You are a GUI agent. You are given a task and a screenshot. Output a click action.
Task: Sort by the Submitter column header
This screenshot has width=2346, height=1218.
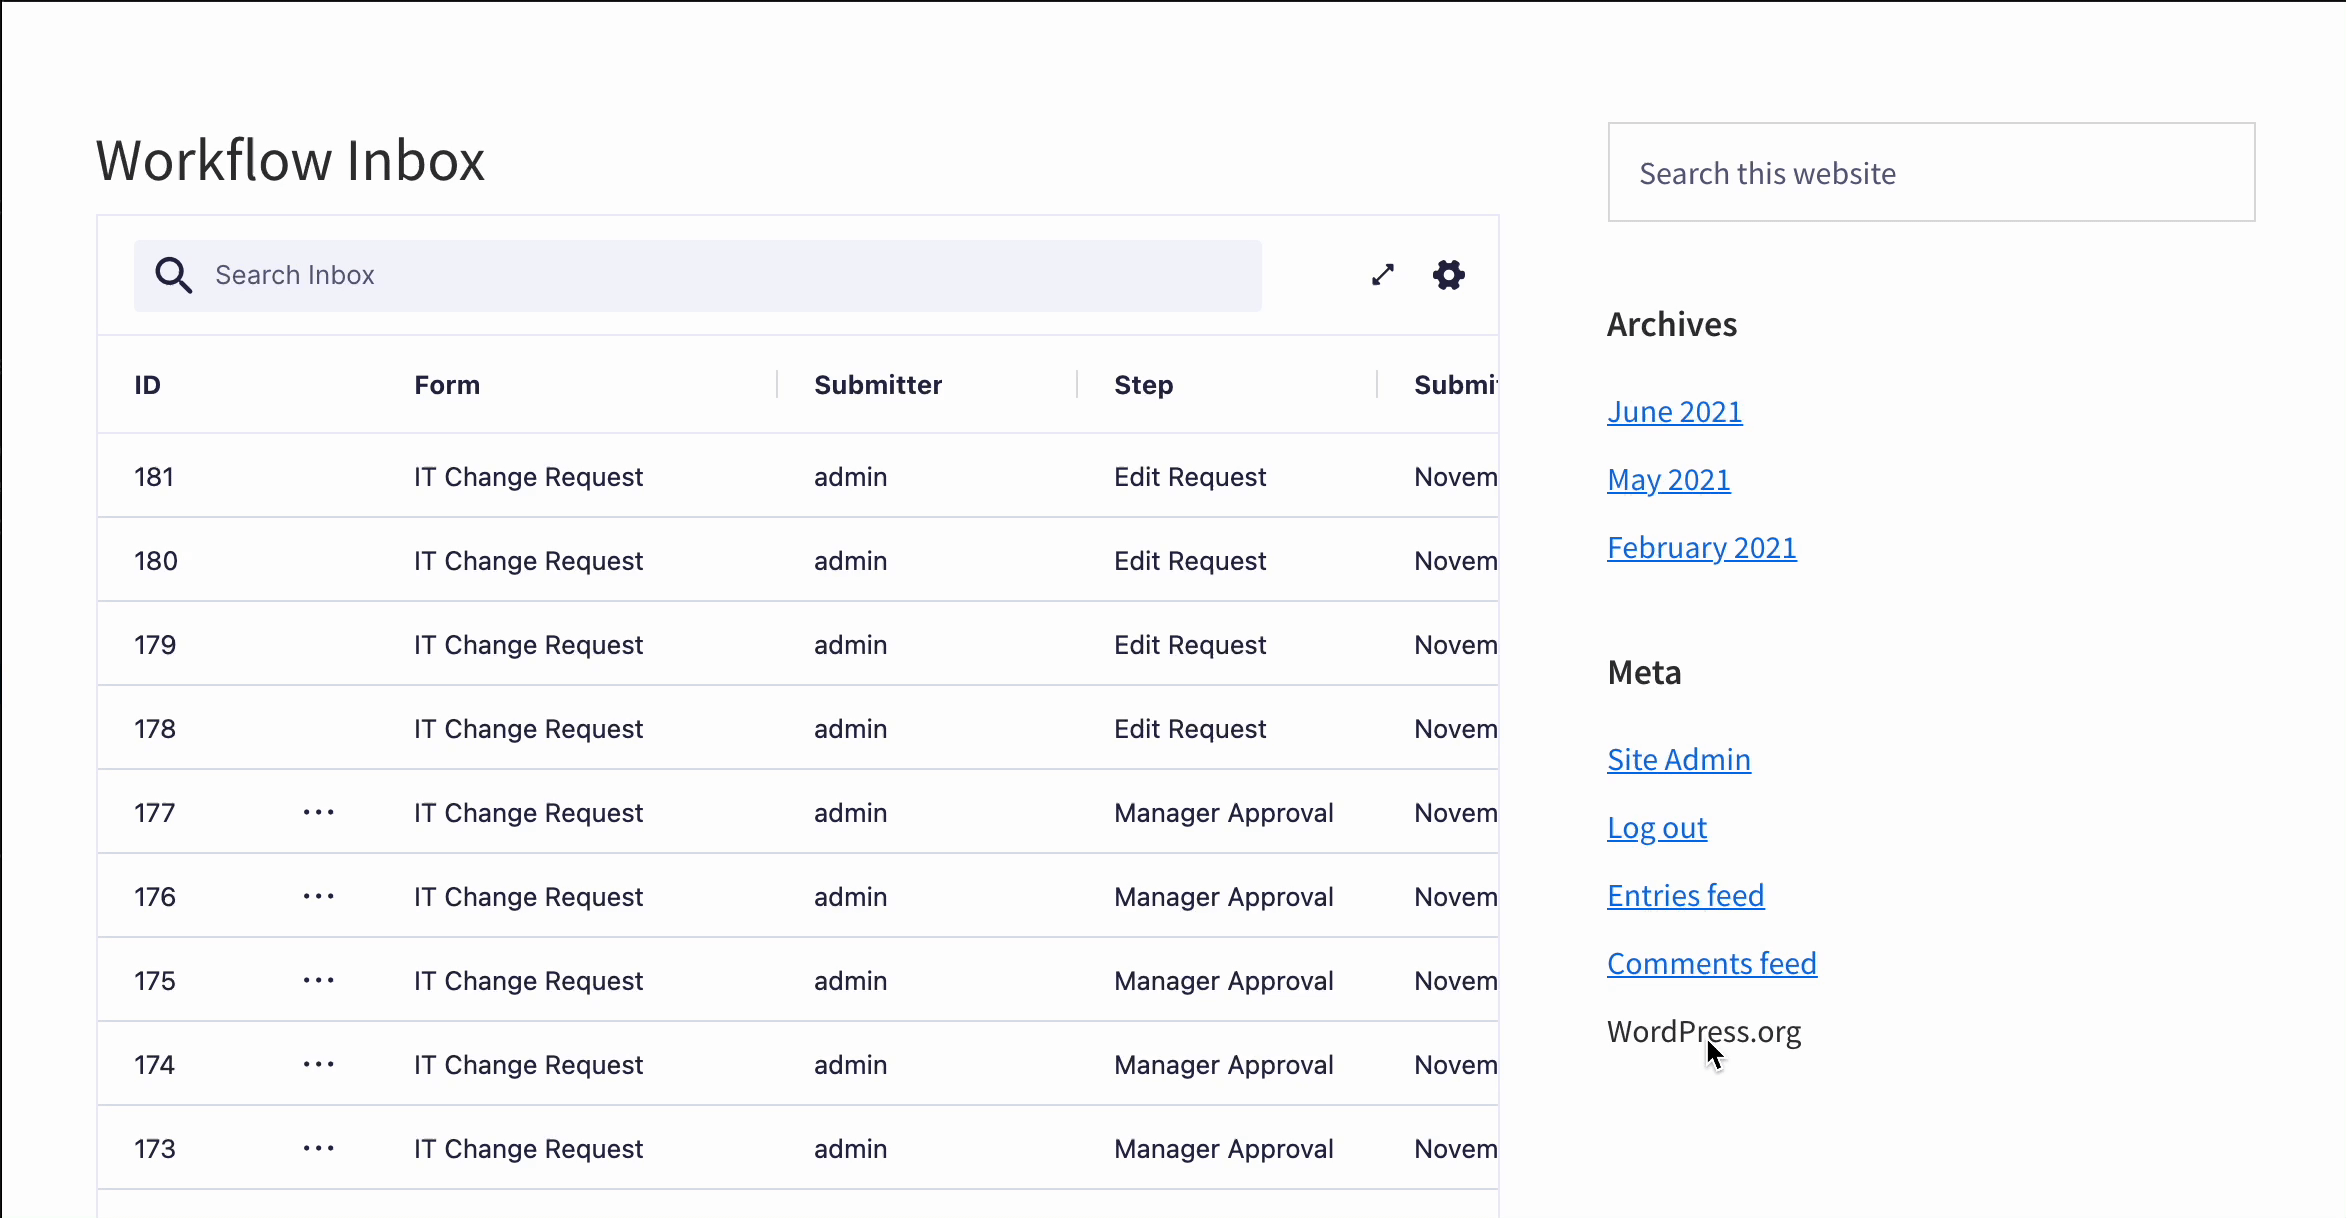tap(878, 385)
